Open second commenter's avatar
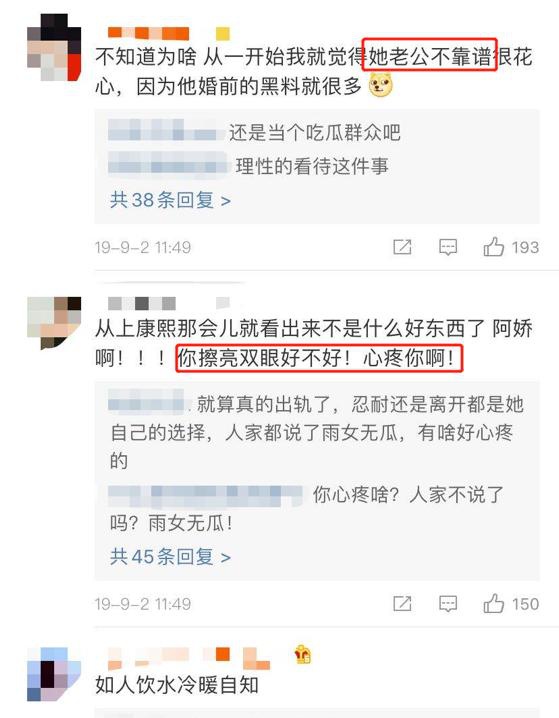This screenshot has height=718, width=559. pos(54,323)
